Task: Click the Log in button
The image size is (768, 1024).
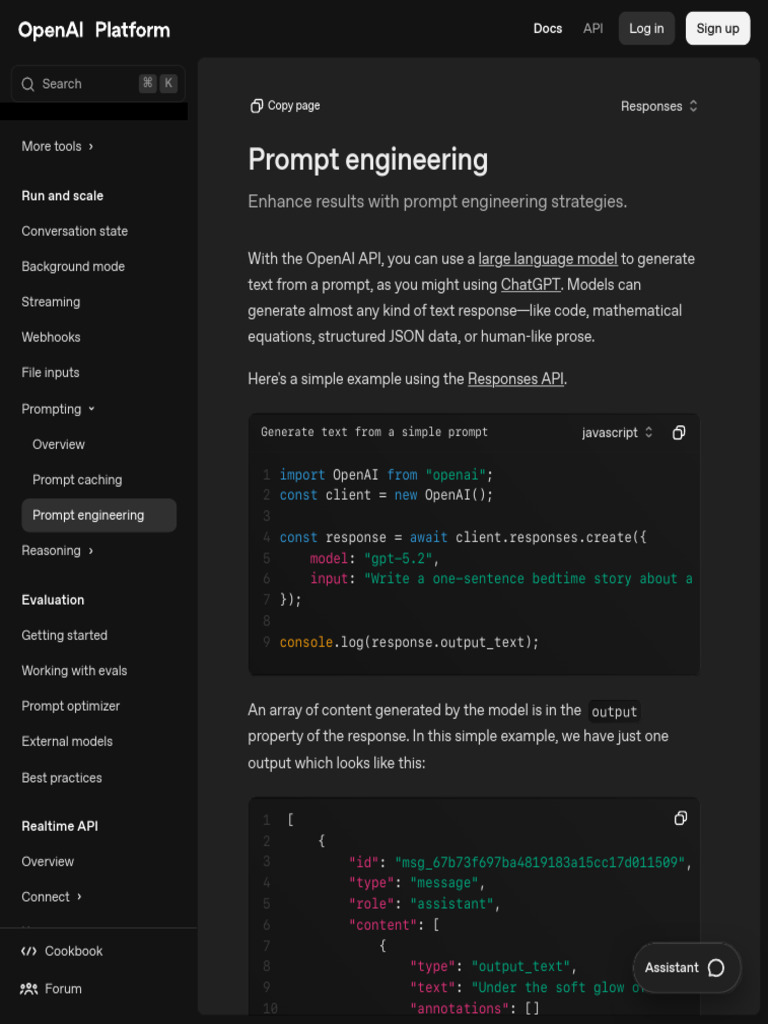Action: click(x=646, y=29)
